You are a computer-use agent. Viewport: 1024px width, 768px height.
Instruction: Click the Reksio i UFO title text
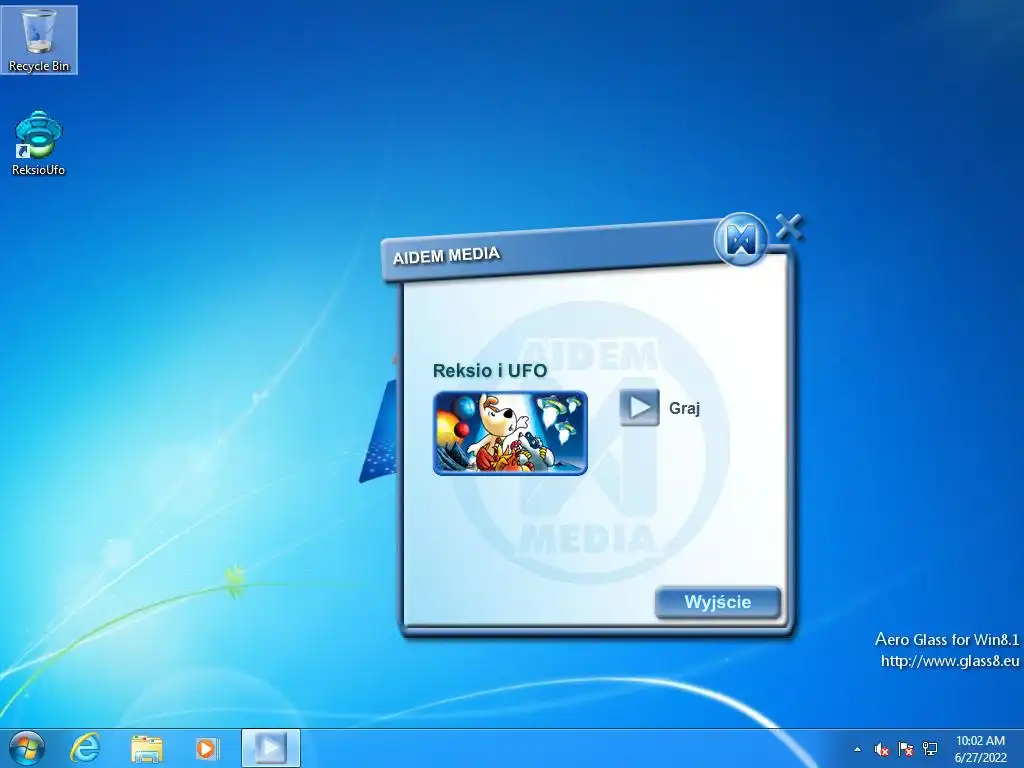pos(490,371)
